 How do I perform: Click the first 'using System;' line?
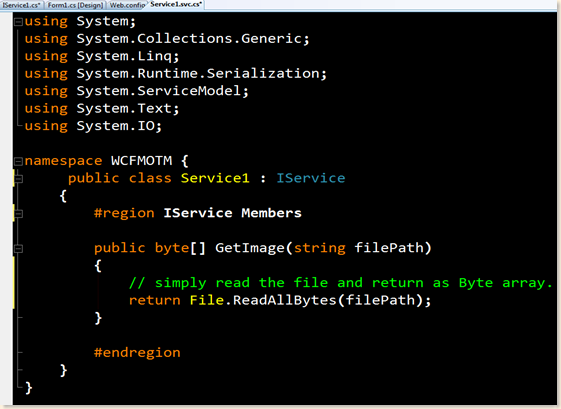[x=80, y=21]
